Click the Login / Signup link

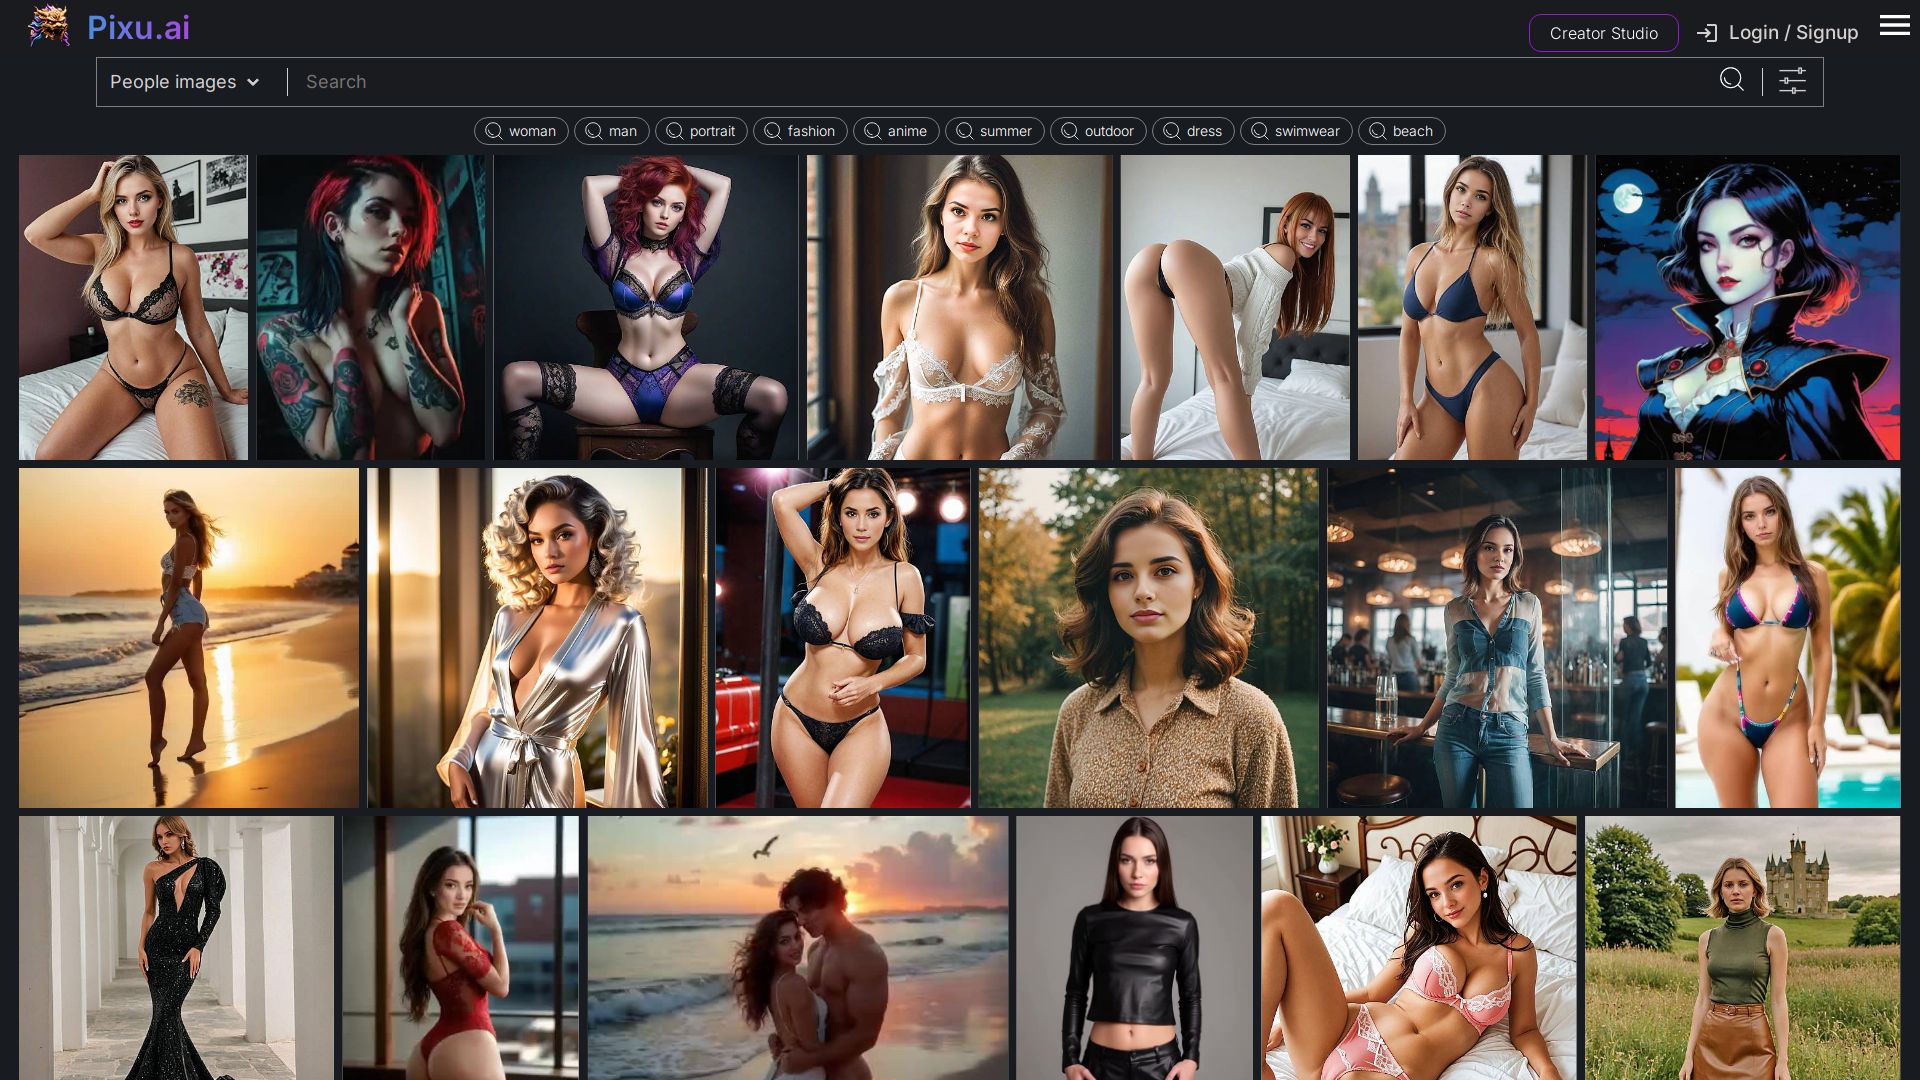coord(1792,33)
